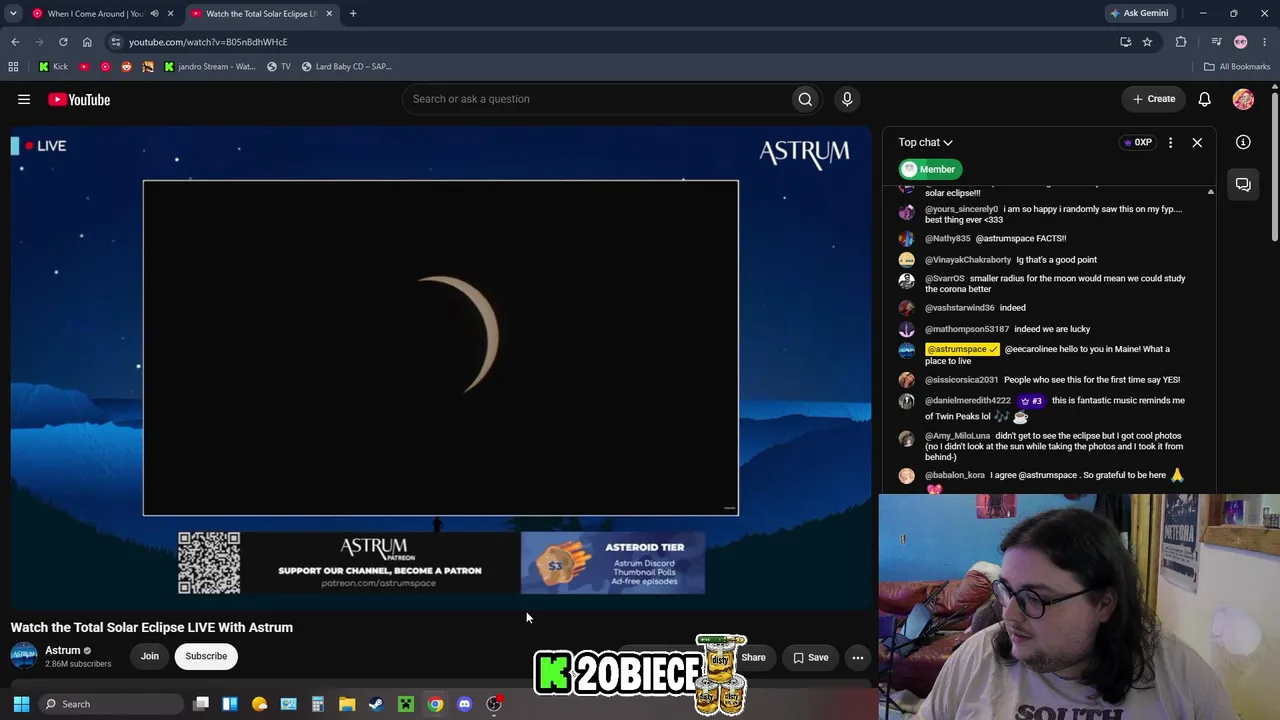The image size is (1280, 720).
Task: Click the taskbar Search box
Action: pyautogui.click(x=111, y=704)
